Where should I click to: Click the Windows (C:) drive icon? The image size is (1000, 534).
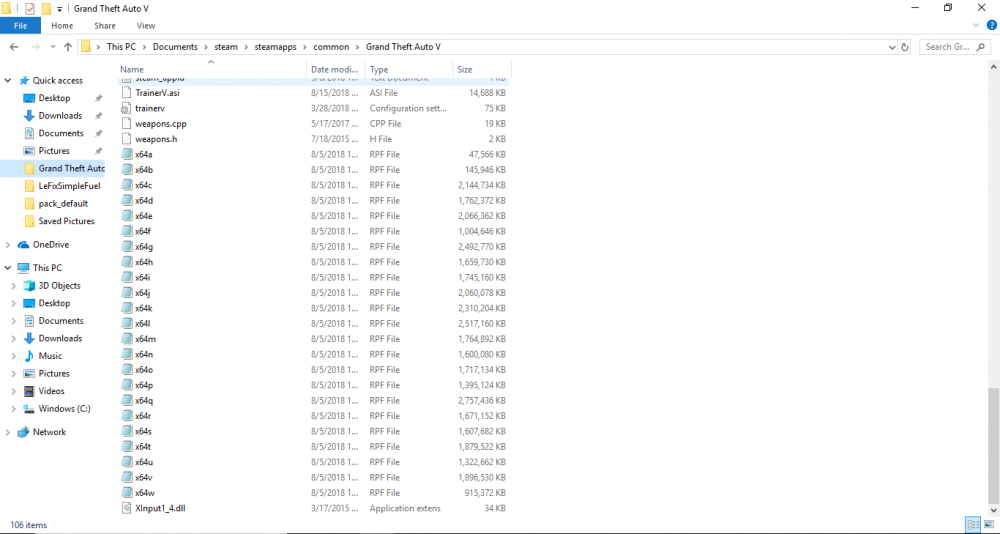point(29,408)
